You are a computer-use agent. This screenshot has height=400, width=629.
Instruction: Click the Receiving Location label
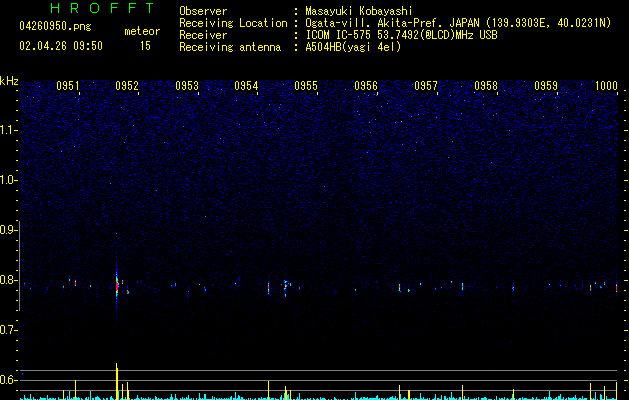coord(233,23)
